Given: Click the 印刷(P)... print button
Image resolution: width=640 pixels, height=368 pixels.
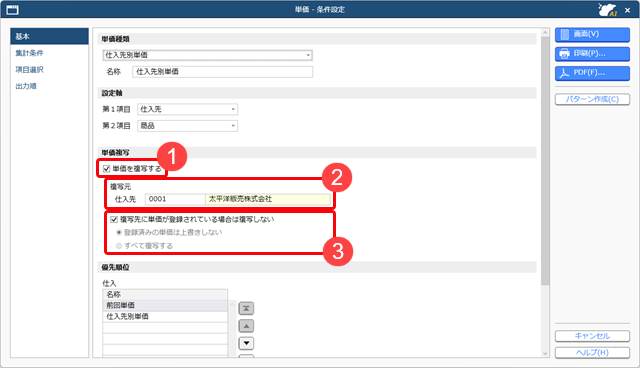Looking at the screenshot, I should [592, 53].
